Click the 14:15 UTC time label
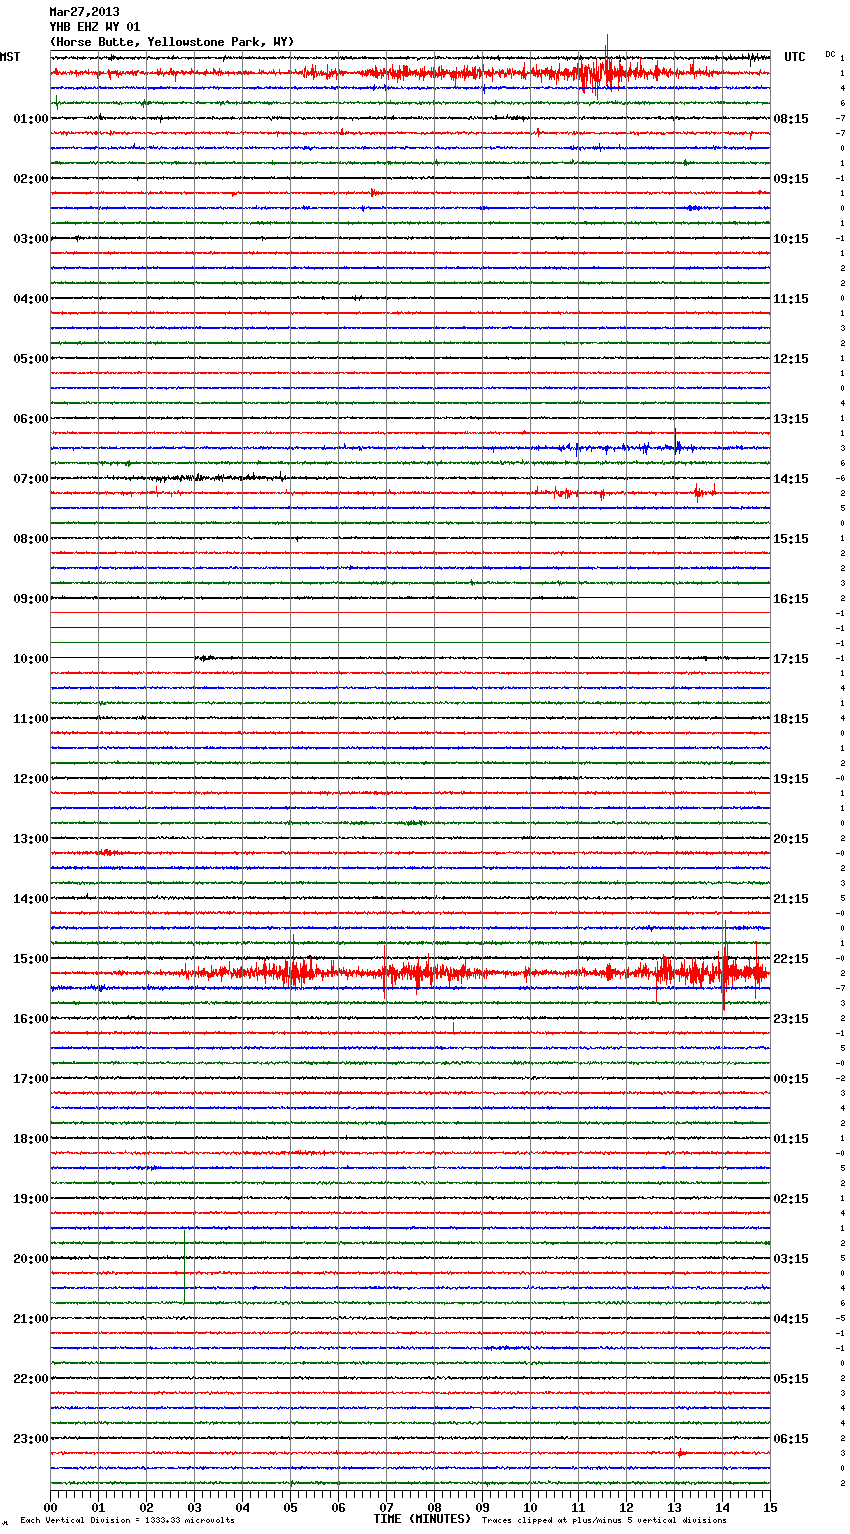Image resolution: width=850 pixels, height=1534 pixels. click(x=791, y=479)
